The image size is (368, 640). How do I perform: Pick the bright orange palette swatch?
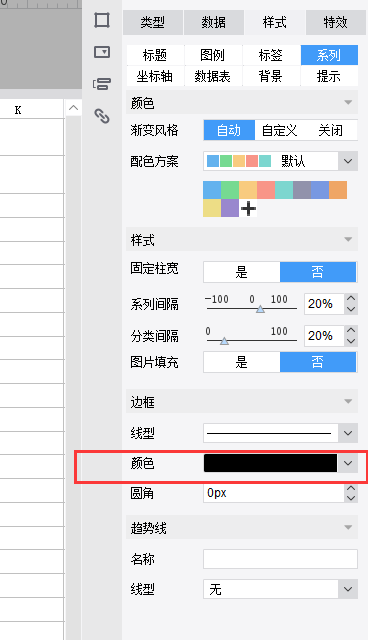coord(338,190)
